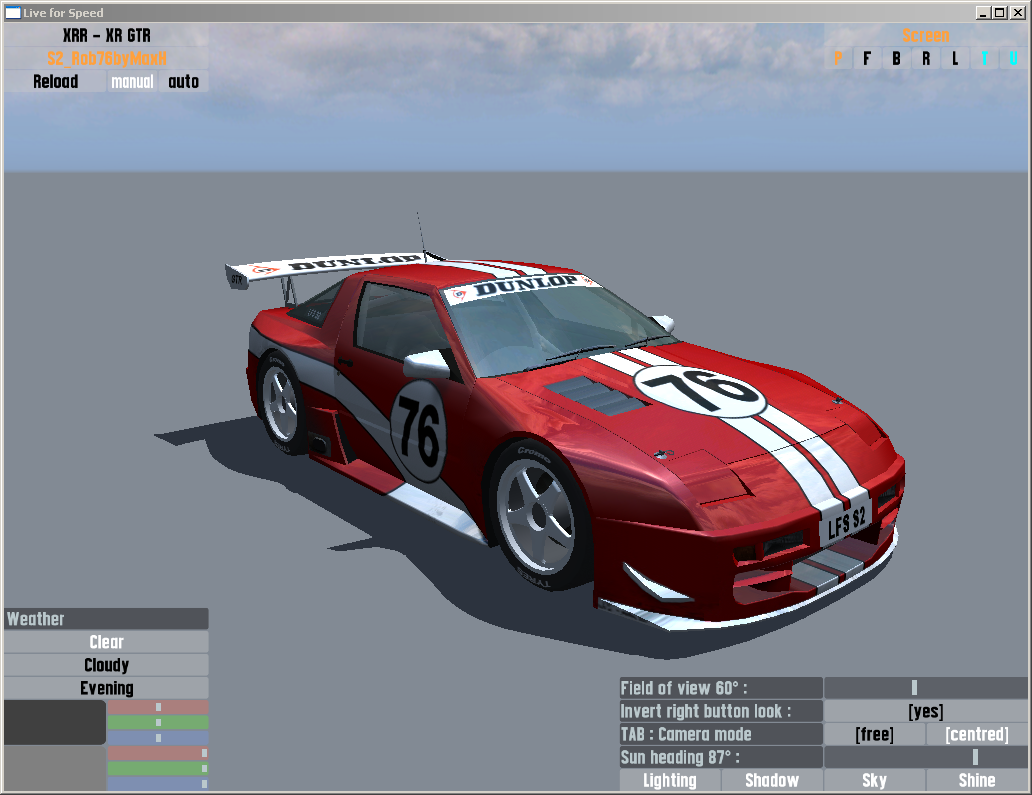This screenshot has width=1032, height=795.
Task: Close the Live for Speed window
Action: point(1017,13)
